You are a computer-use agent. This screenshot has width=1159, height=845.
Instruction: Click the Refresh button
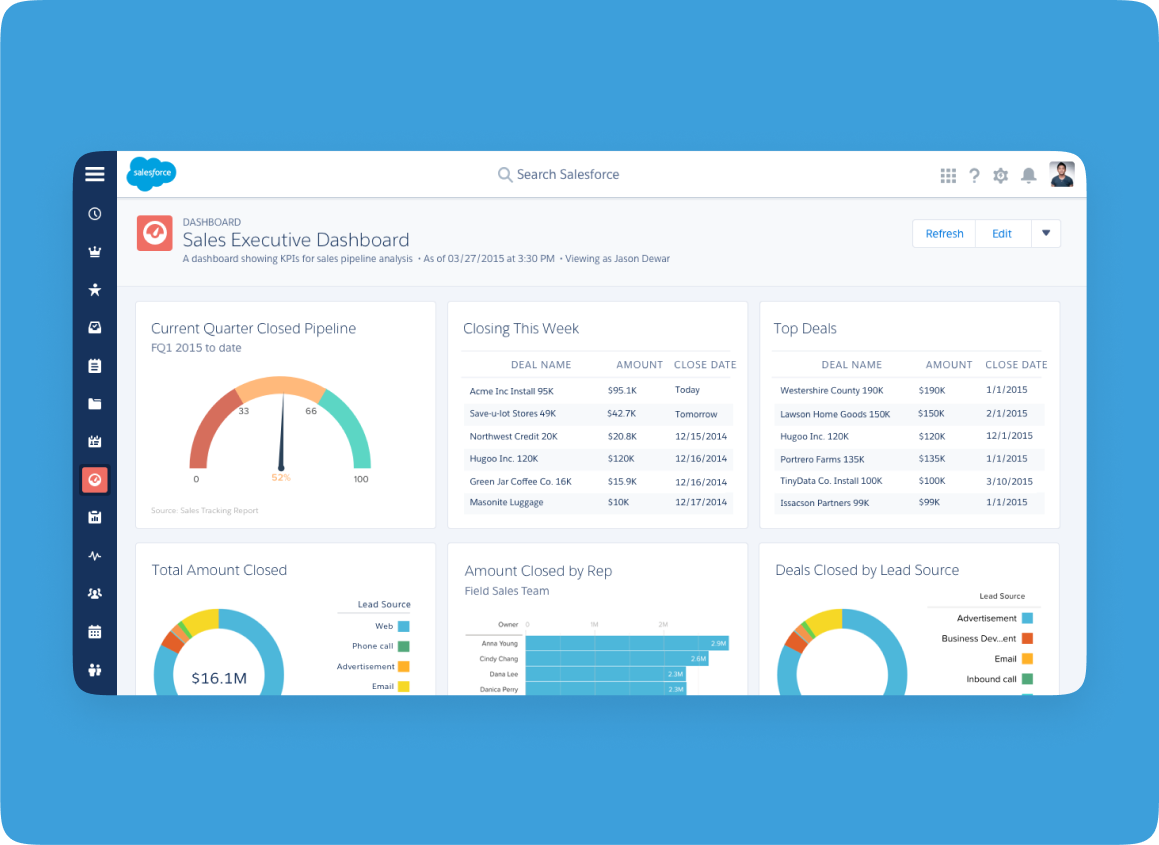coord(944,234)
